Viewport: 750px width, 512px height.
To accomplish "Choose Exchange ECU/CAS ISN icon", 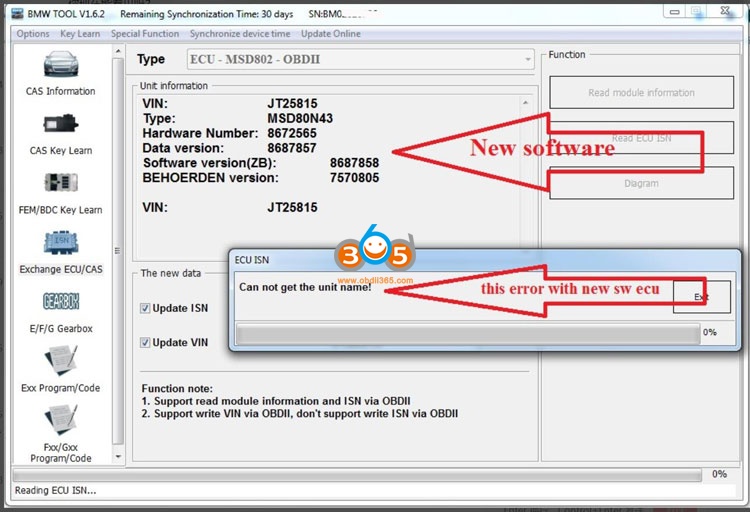I will pyautogui.click(x=61, y=243).
